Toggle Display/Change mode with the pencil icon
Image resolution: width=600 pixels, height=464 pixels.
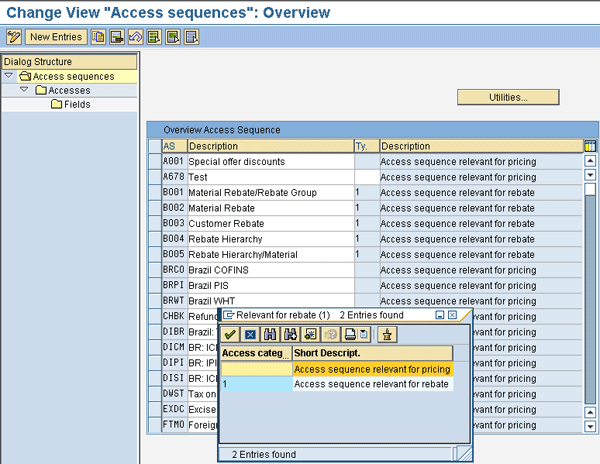coord(14,37)
